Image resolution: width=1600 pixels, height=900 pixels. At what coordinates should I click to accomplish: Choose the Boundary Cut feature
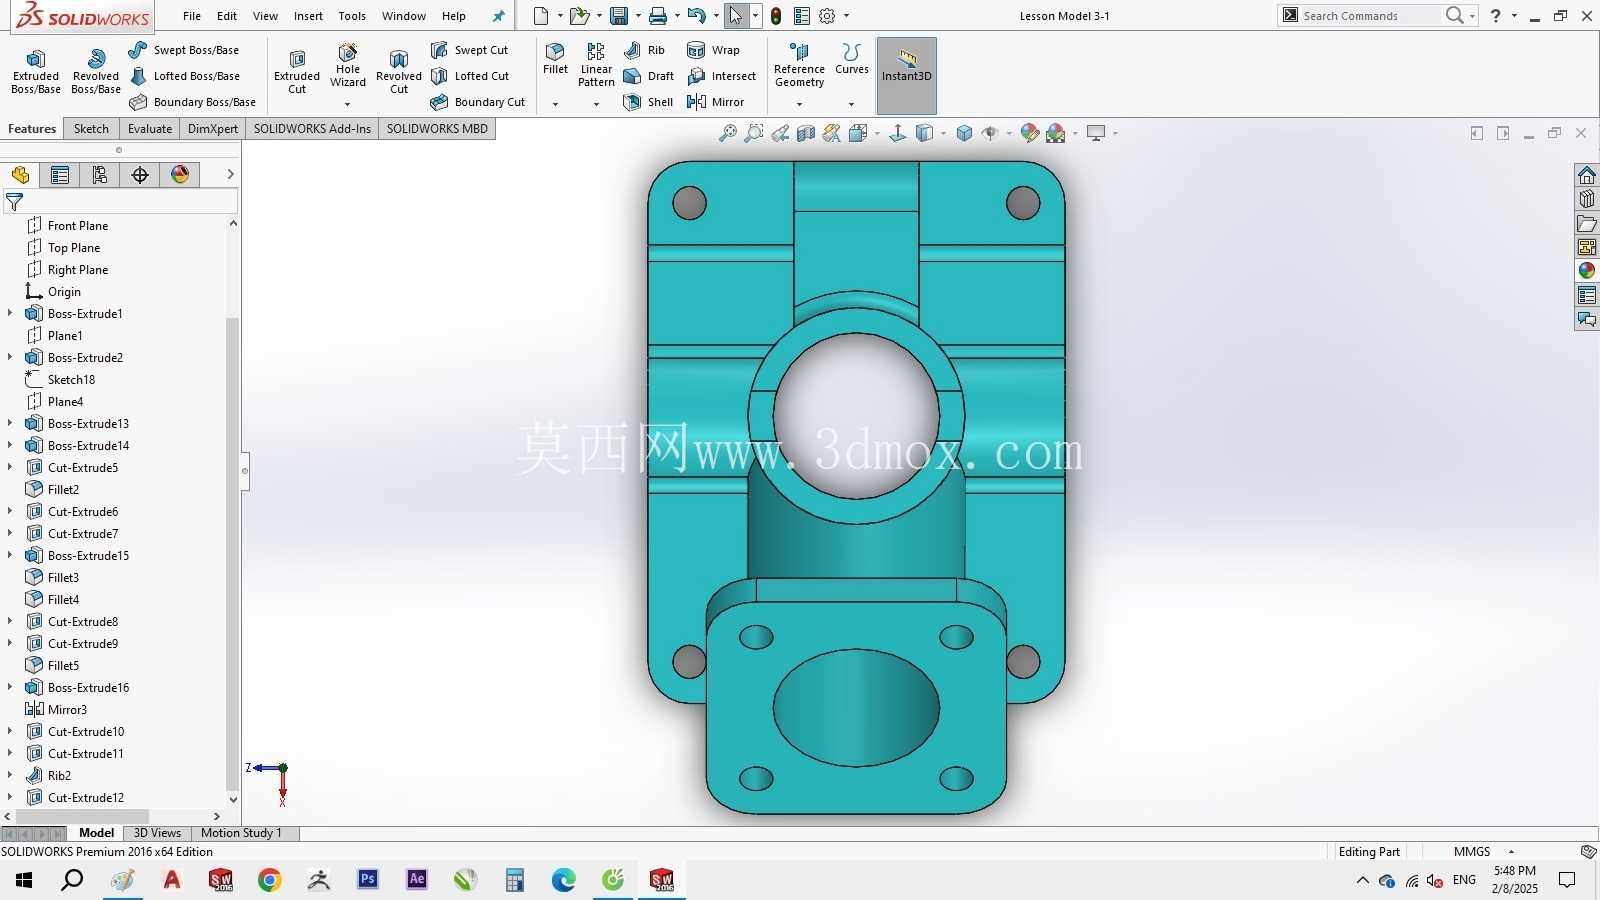click(477, 102)
